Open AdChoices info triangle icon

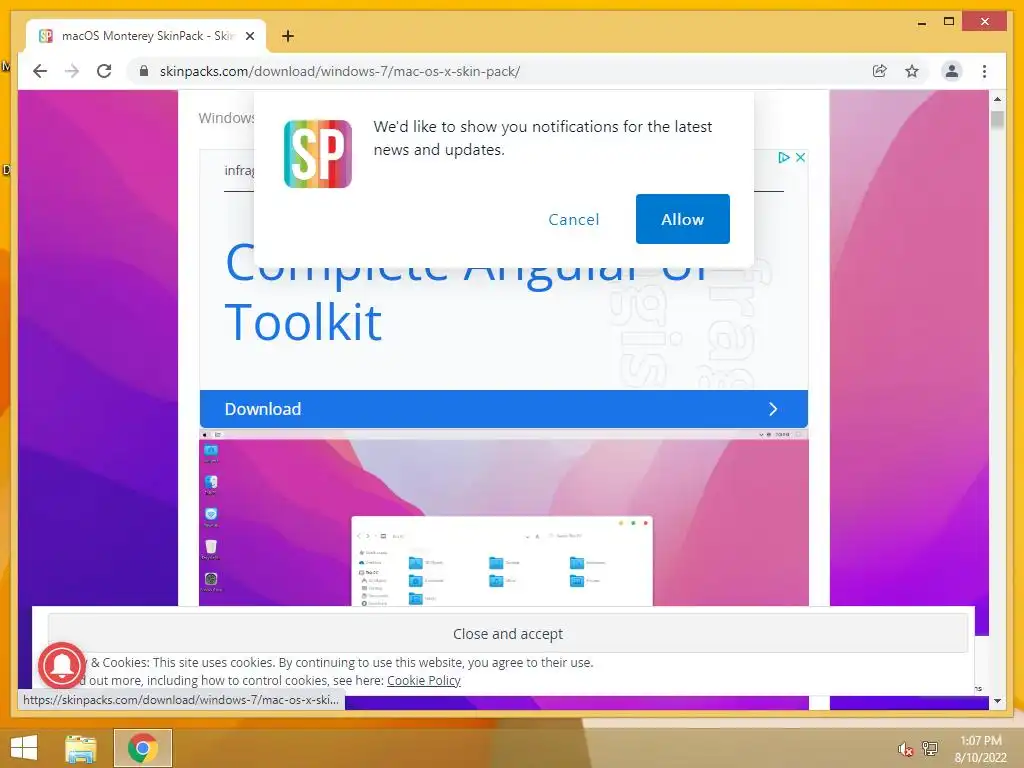784,157
